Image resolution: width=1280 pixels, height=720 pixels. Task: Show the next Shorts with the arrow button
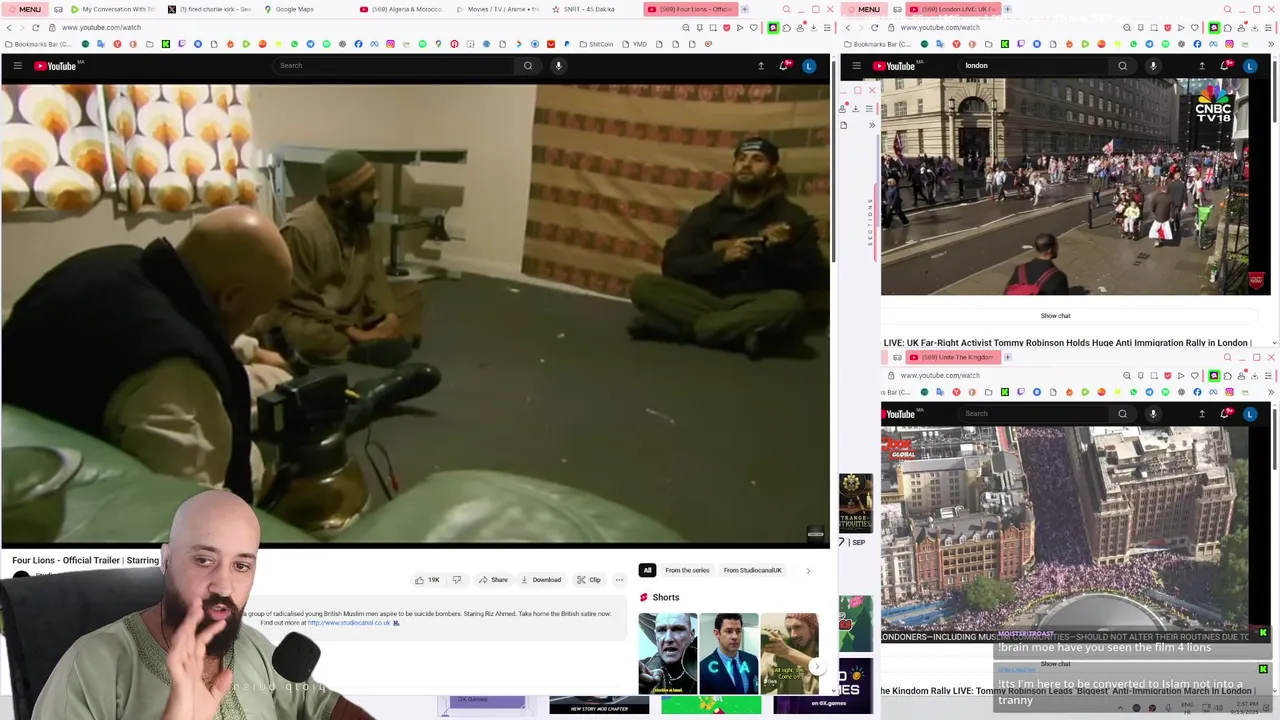click(816, 666)
